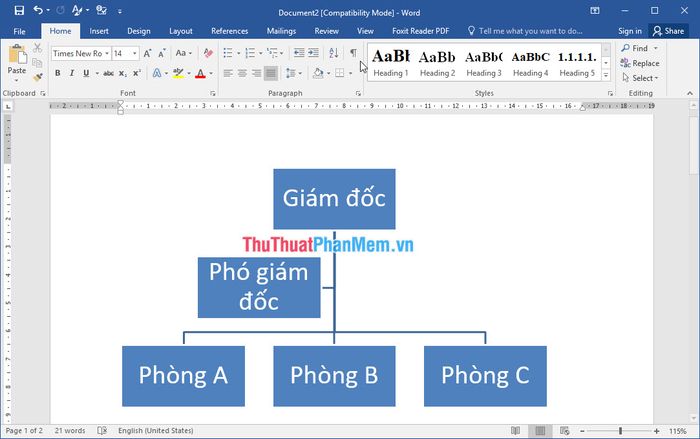Viewport: 700px width, 439px height.
Task: Click the Save icon in title bar
Action: (x=19, y=10)
